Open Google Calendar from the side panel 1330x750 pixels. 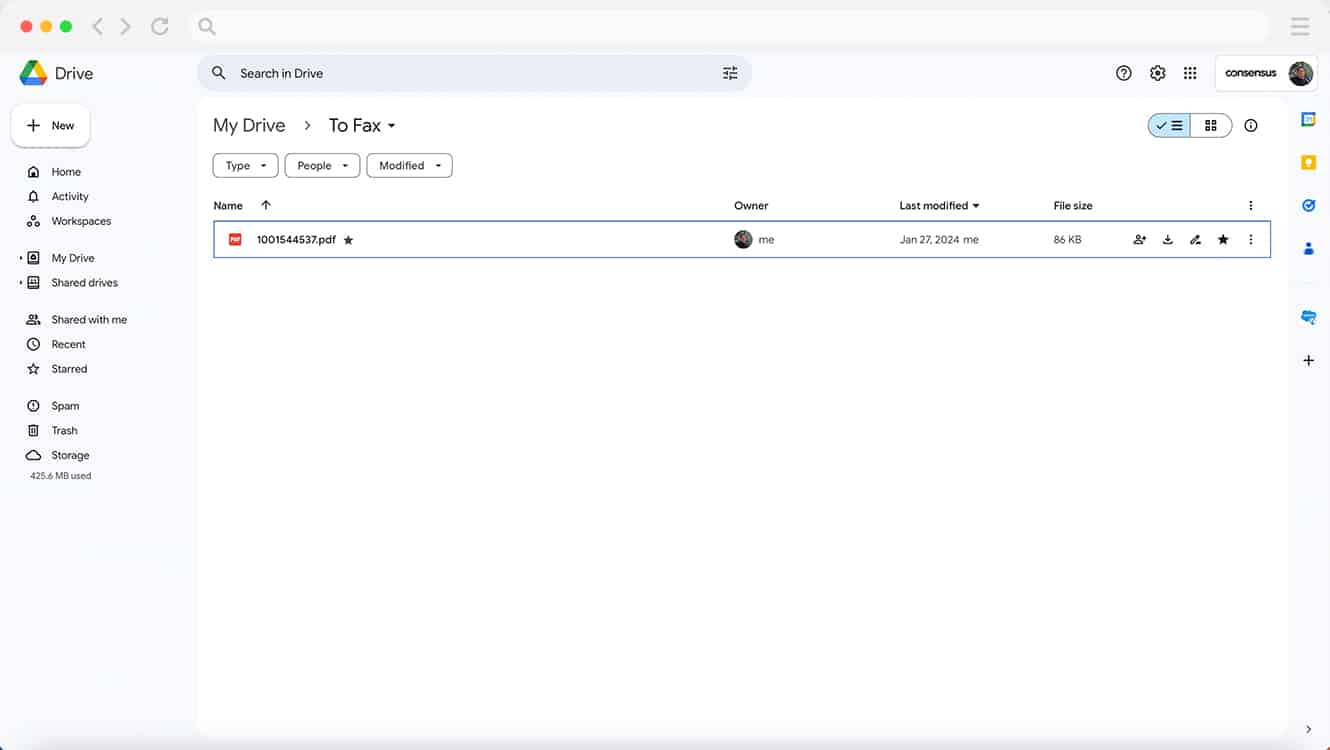(x=1308, y=118)
